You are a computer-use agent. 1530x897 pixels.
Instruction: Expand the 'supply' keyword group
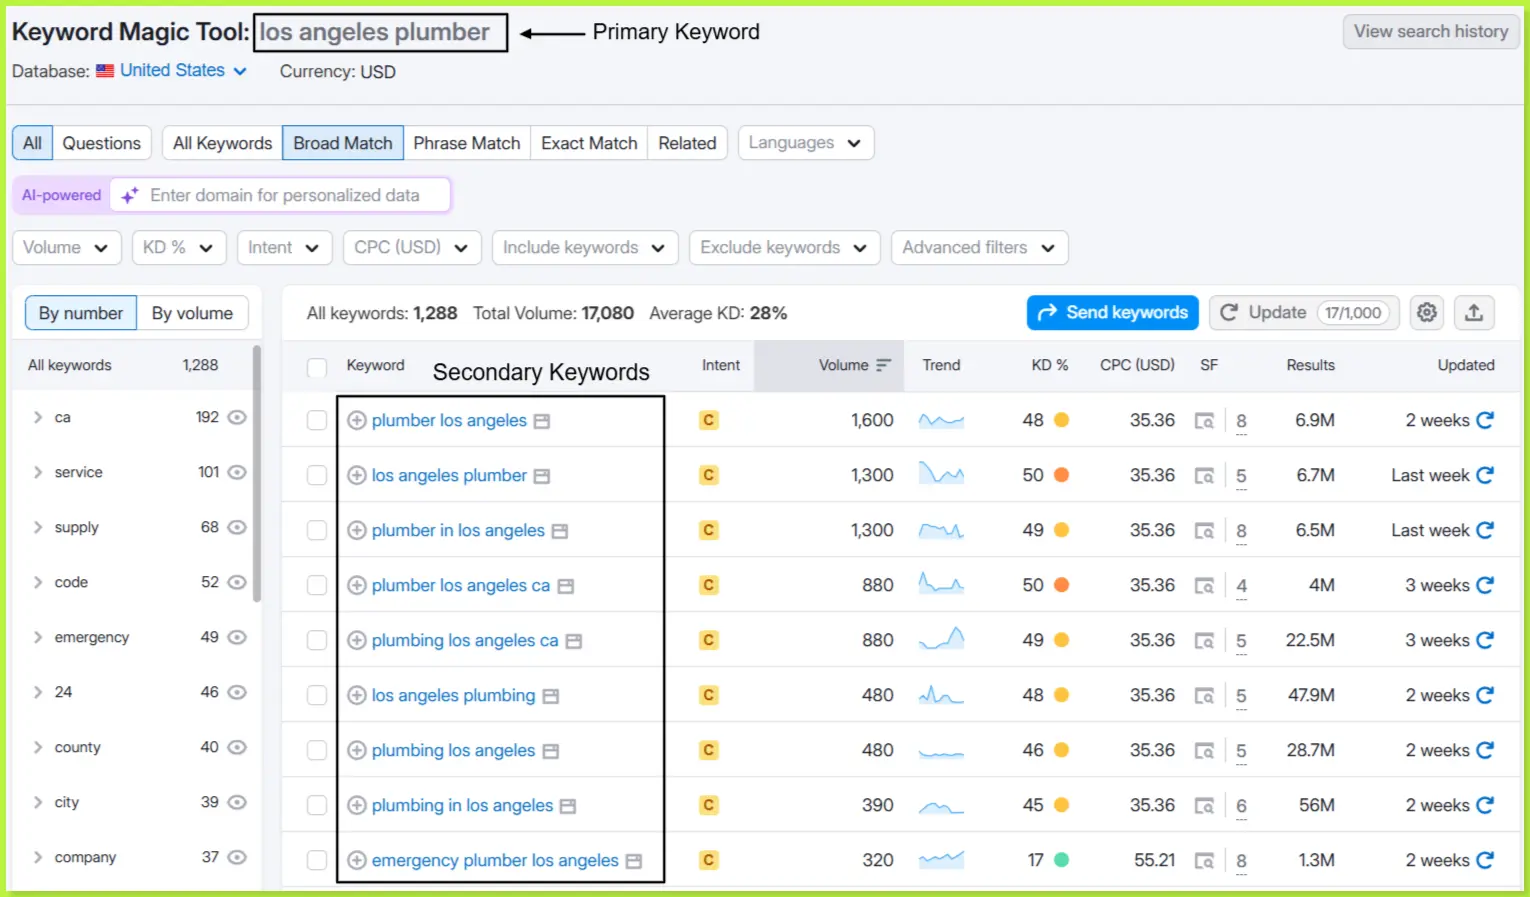coord(38,527)
